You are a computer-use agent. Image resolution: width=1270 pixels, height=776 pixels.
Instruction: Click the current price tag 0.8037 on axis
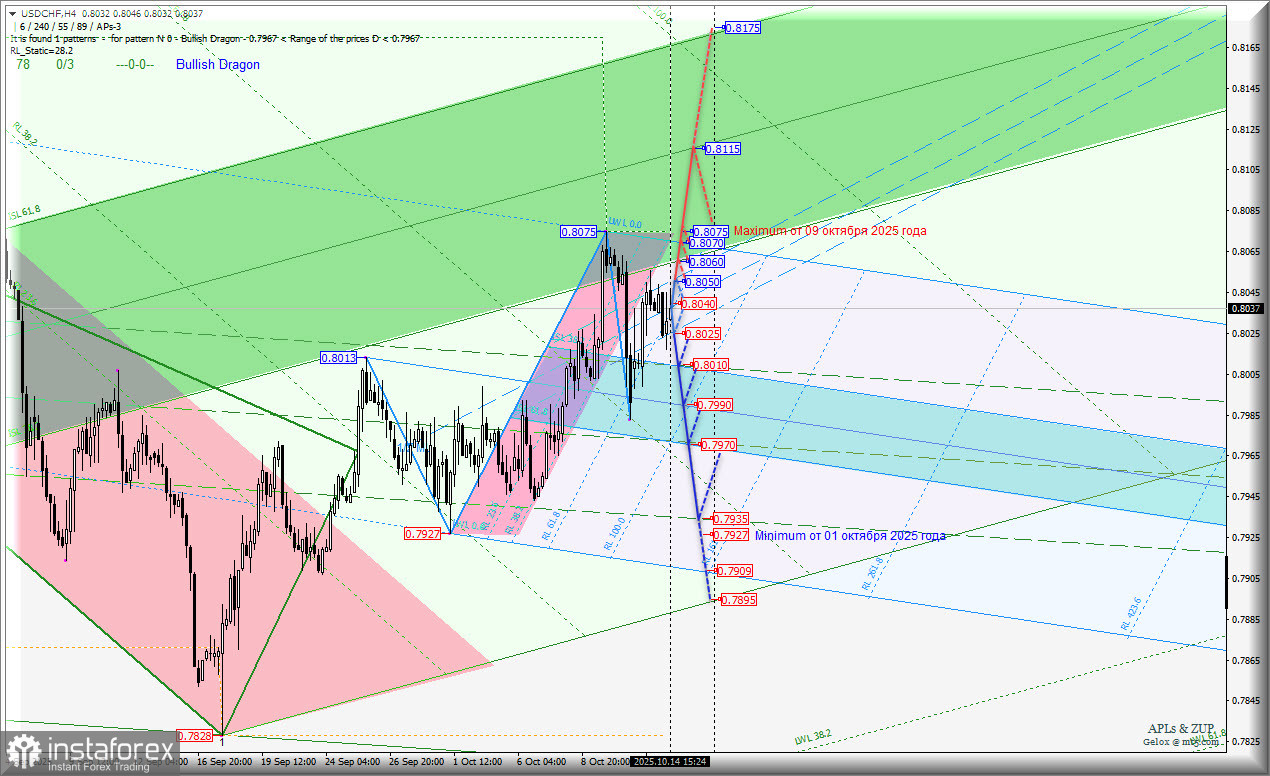(x=1246, y=308)
